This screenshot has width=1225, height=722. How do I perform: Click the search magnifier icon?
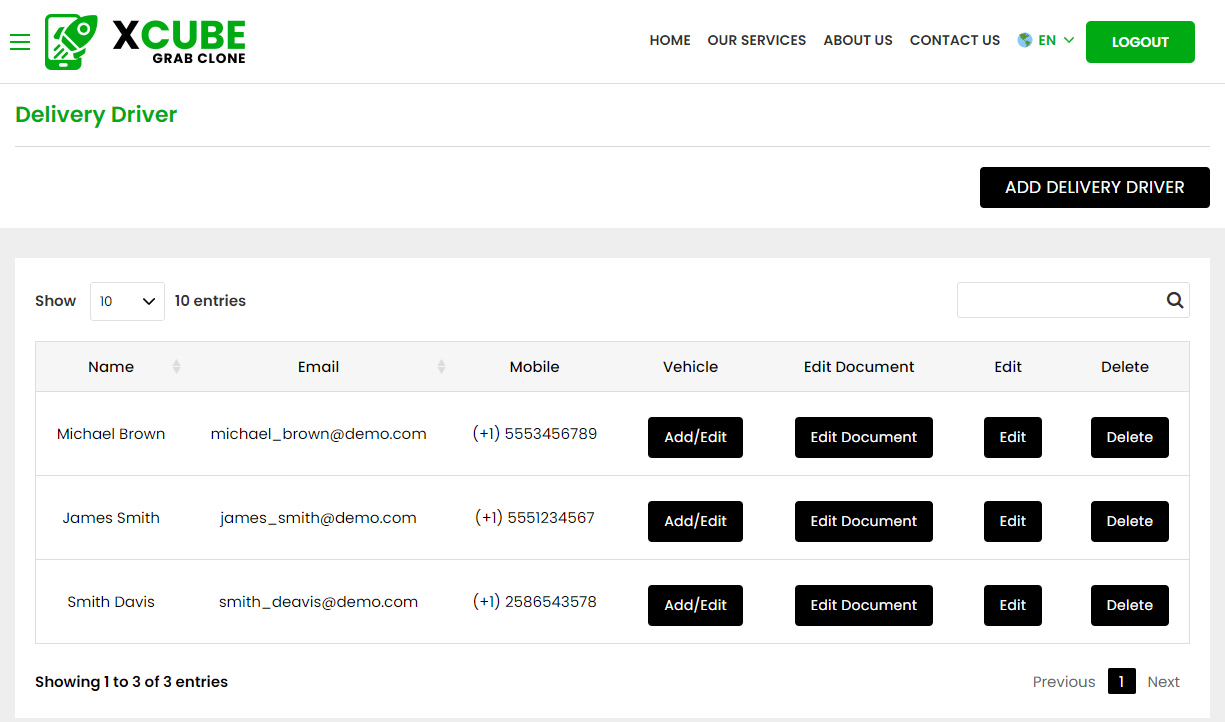(x=1174, y=300)
